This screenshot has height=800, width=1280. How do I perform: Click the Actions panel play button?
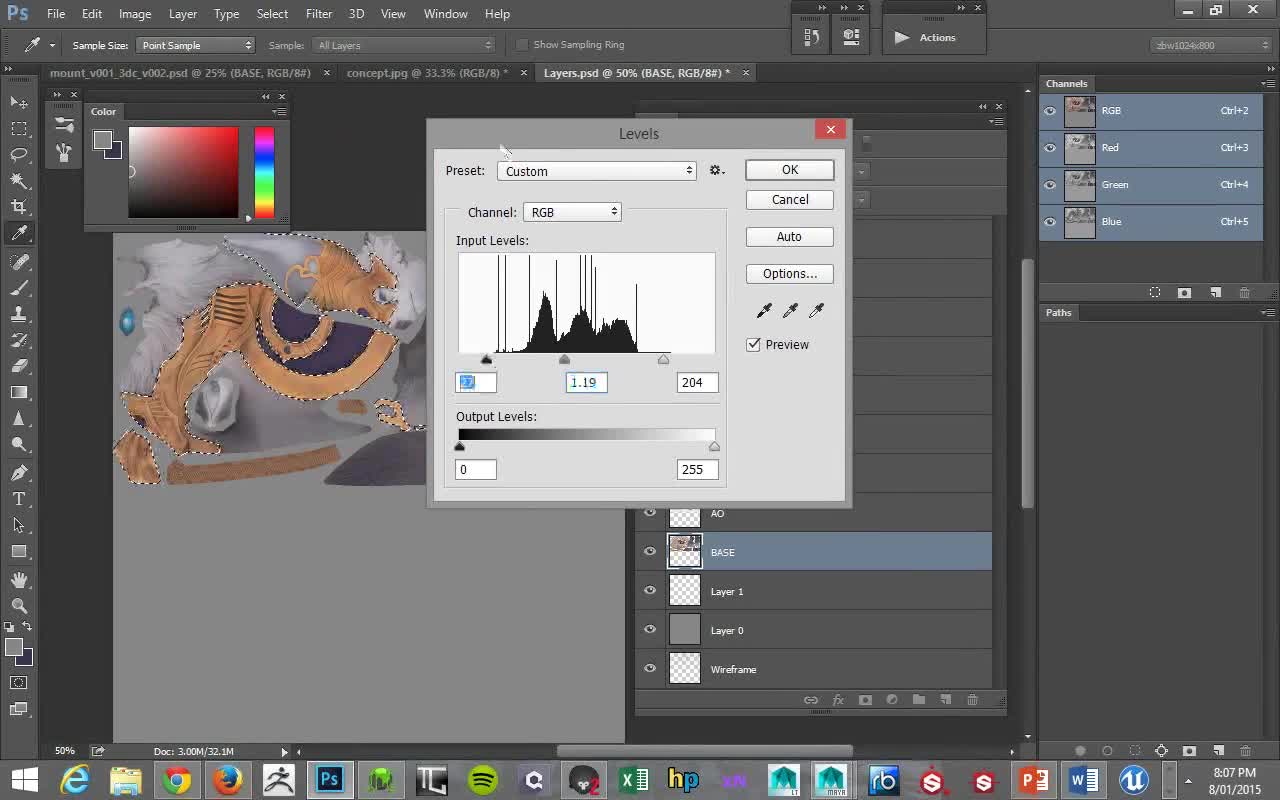tap(902, 38)
